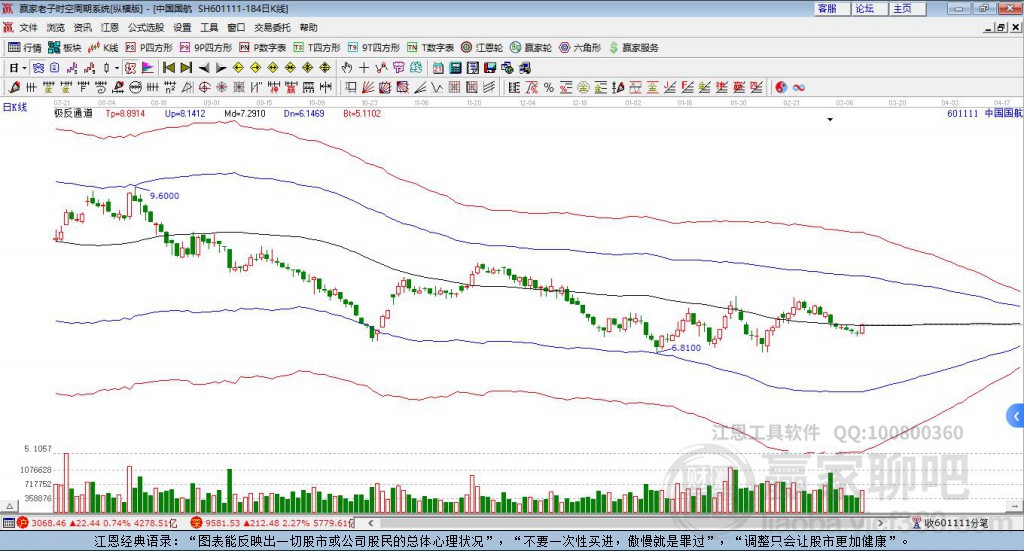The width and height of the screenshot is (1024, 551).
Task: Select the hand pan tool
Action: (x=346, y=68)
